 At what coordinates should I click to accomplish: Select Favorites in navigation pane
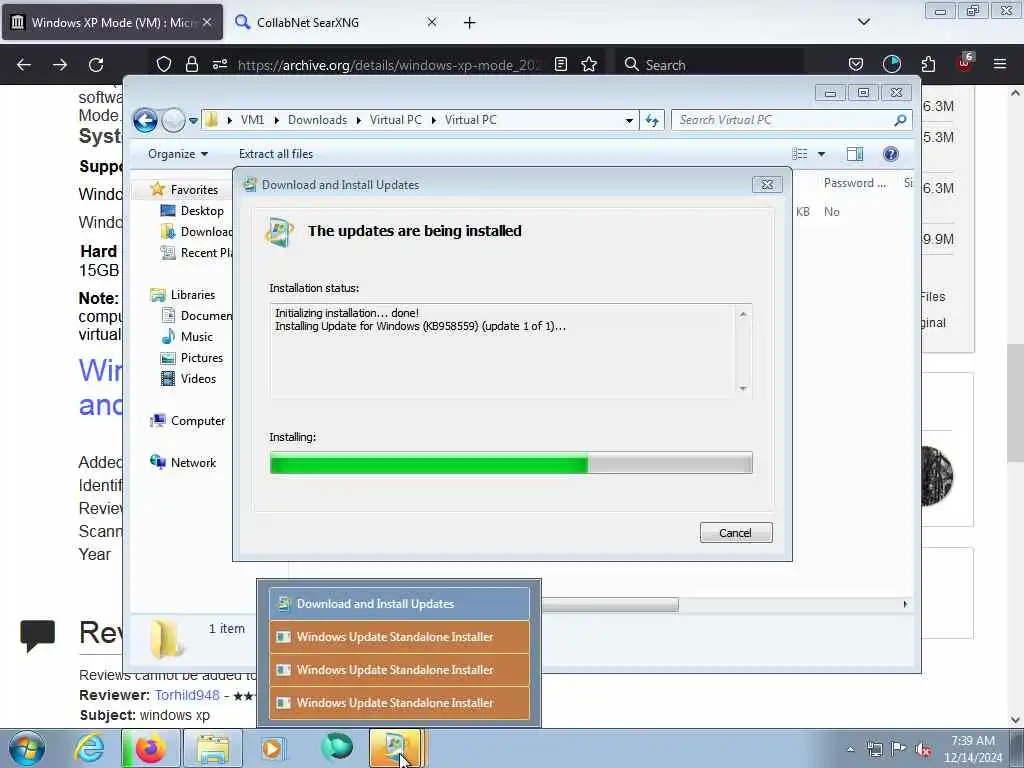[x=194, y=189]
